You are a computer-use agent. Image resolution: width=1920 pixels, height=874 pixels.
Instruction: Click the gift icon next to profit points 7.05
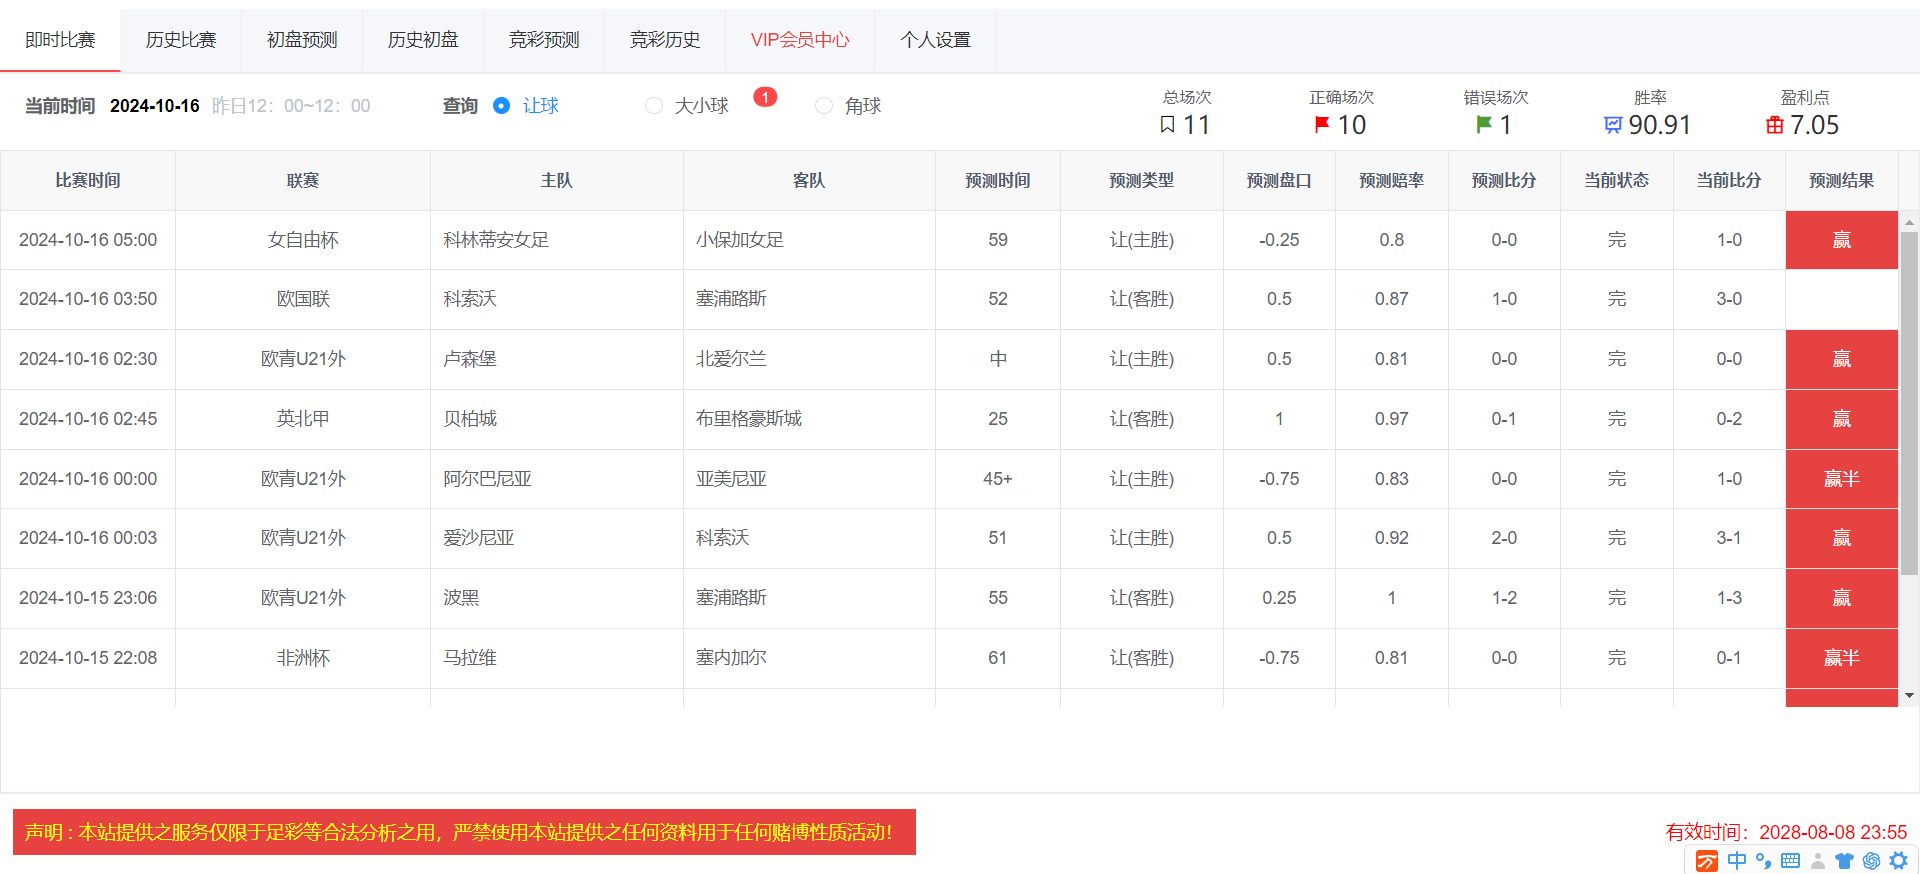click(x=1775, y=125)
